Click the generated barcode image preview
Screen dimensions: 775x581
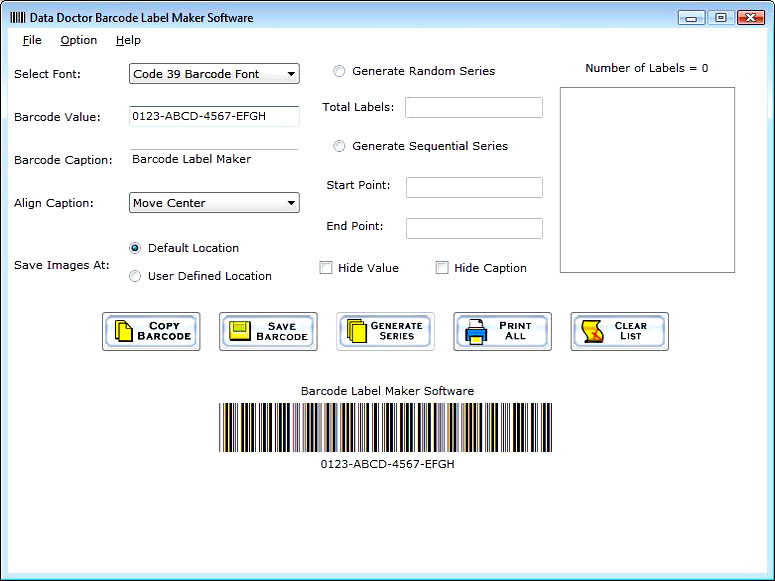386,427
